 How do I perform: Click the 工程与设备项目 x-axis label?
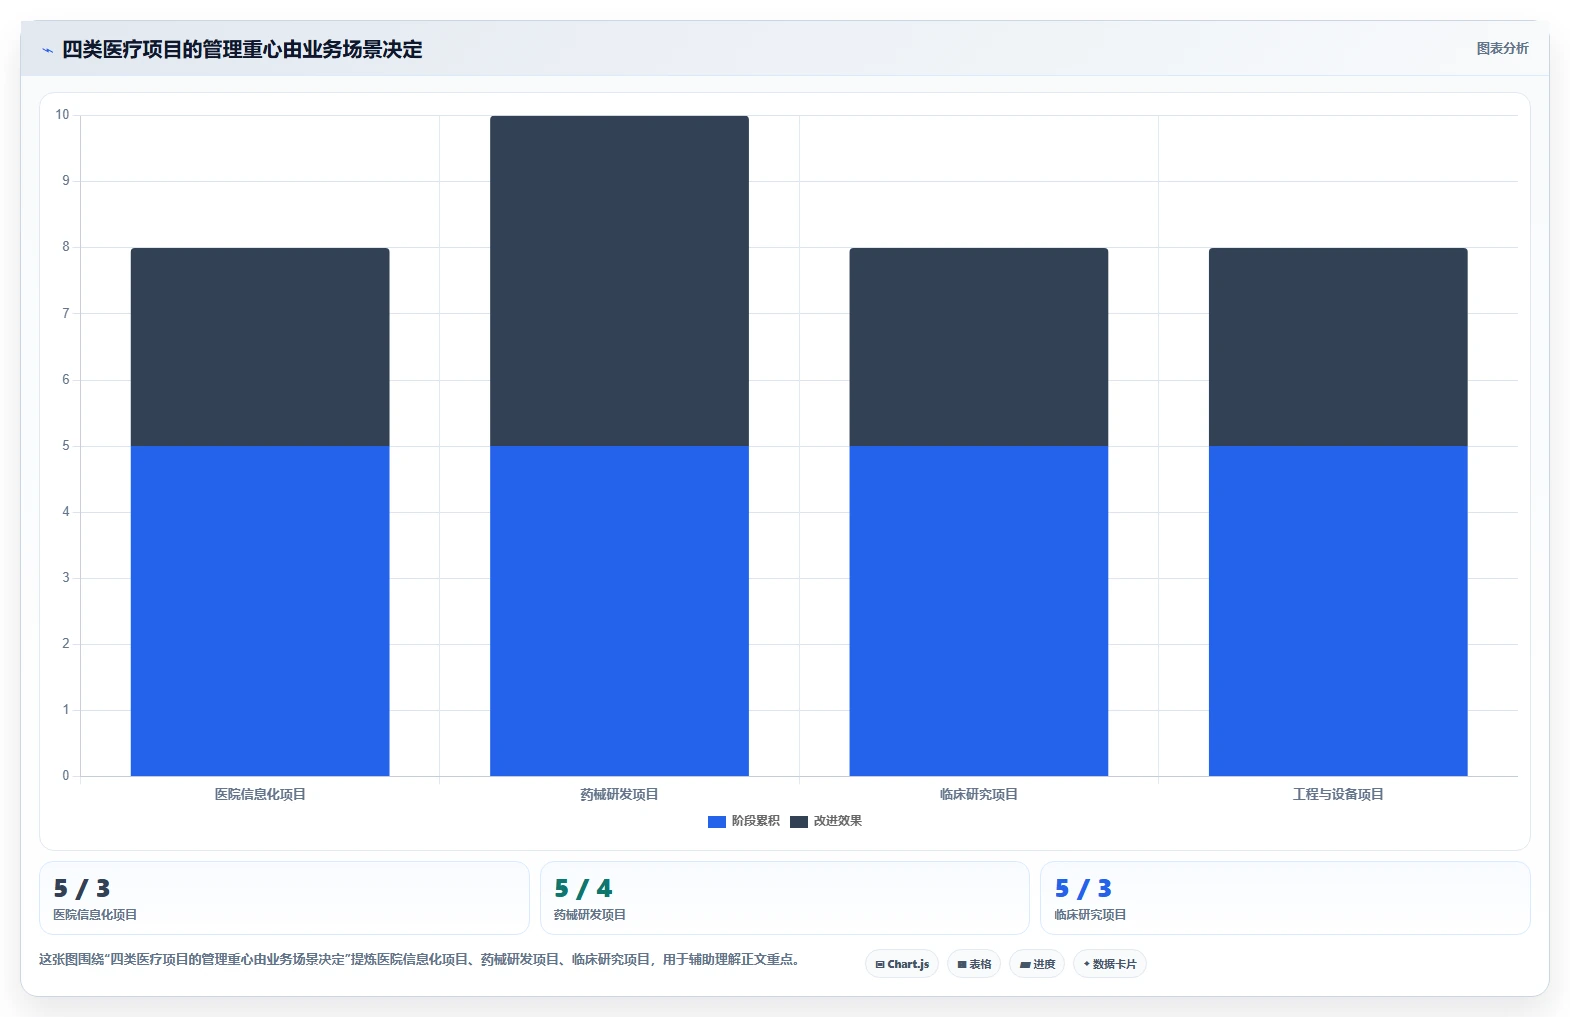[x=1338, y=794]
